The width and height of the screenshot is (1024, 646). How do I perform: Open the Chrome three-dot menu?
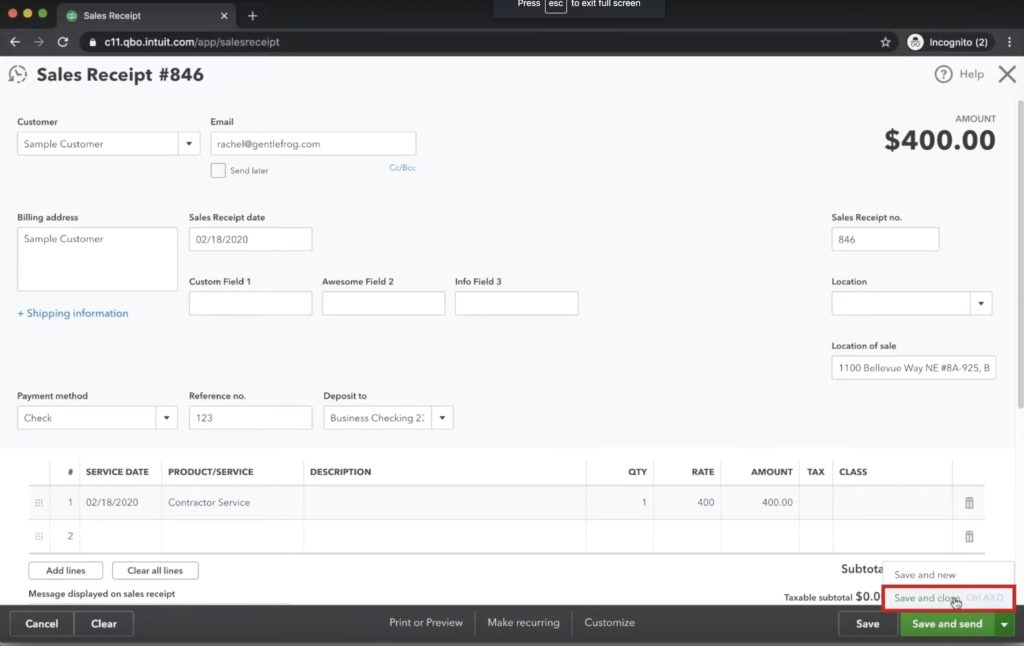pyautogui.click(x=1010, y=42)
